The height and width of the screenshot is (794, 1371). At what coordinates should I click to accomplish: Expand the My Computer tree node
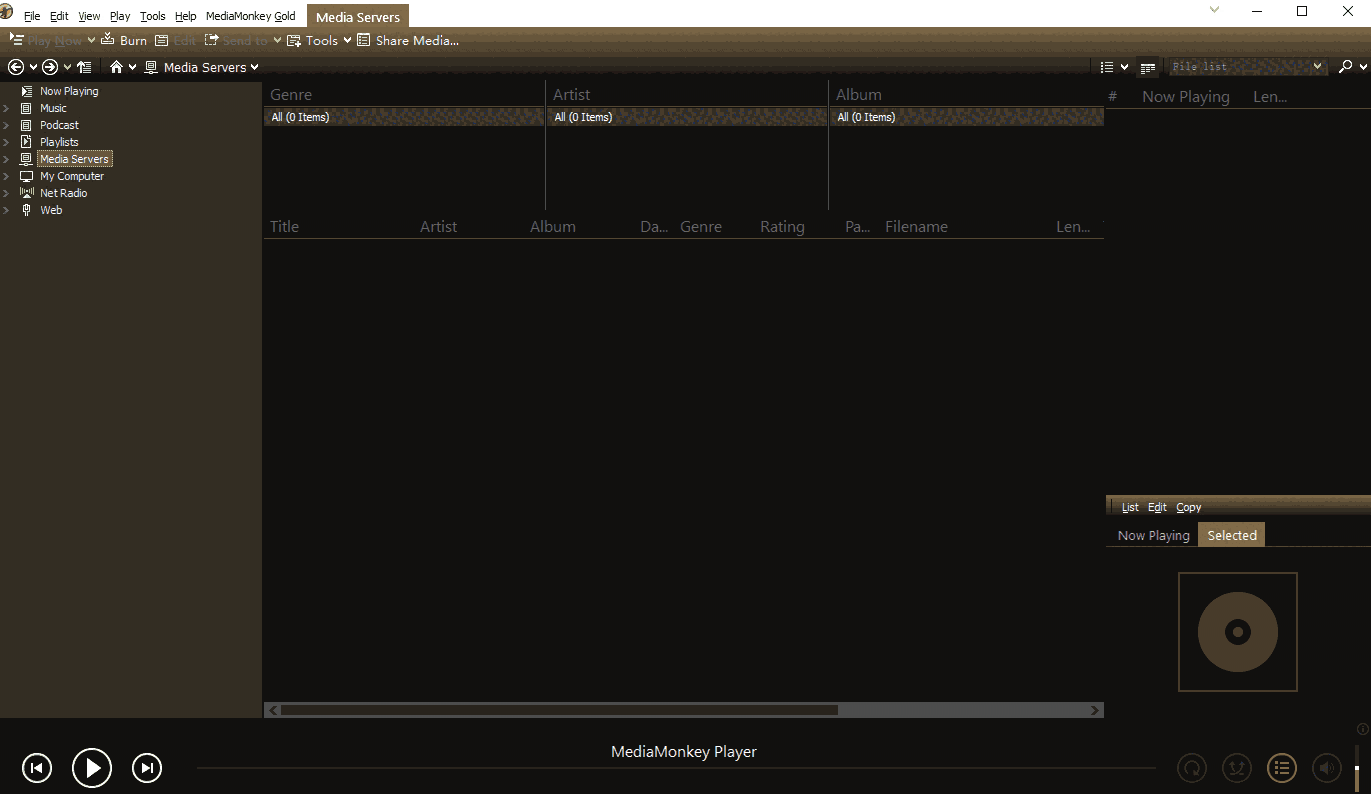coord(6,176)
